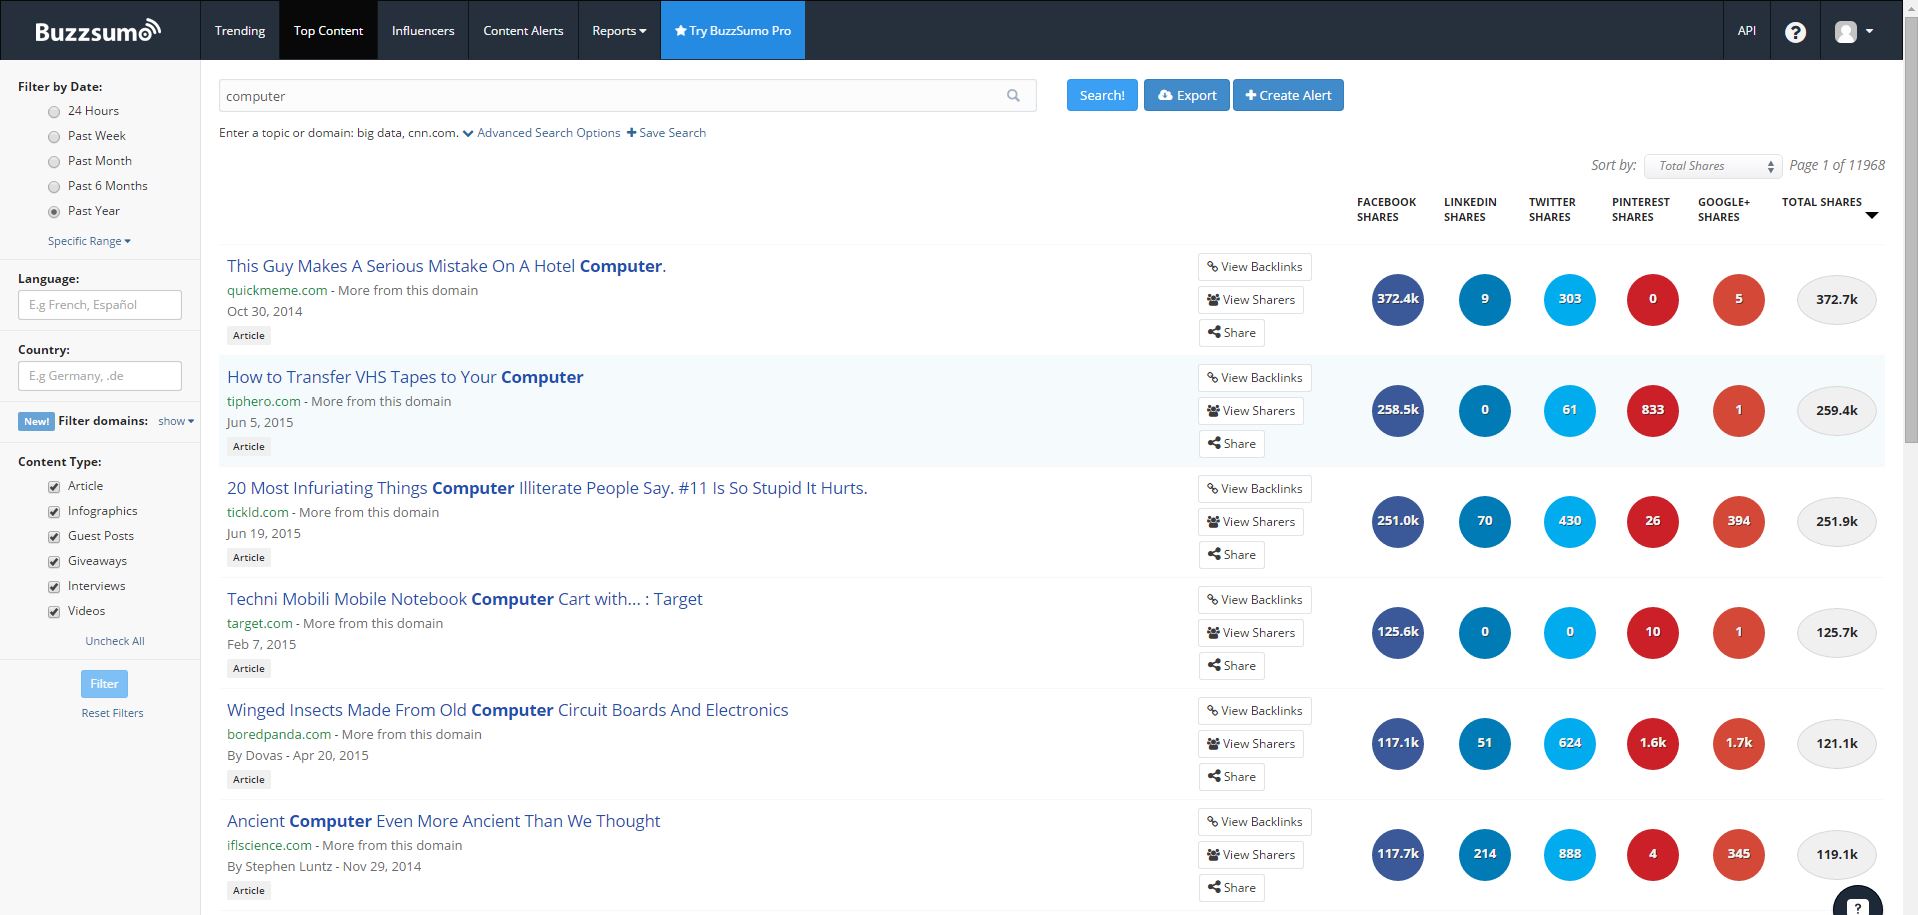Click Pinterest shares 833 circle

(1652, 410)
